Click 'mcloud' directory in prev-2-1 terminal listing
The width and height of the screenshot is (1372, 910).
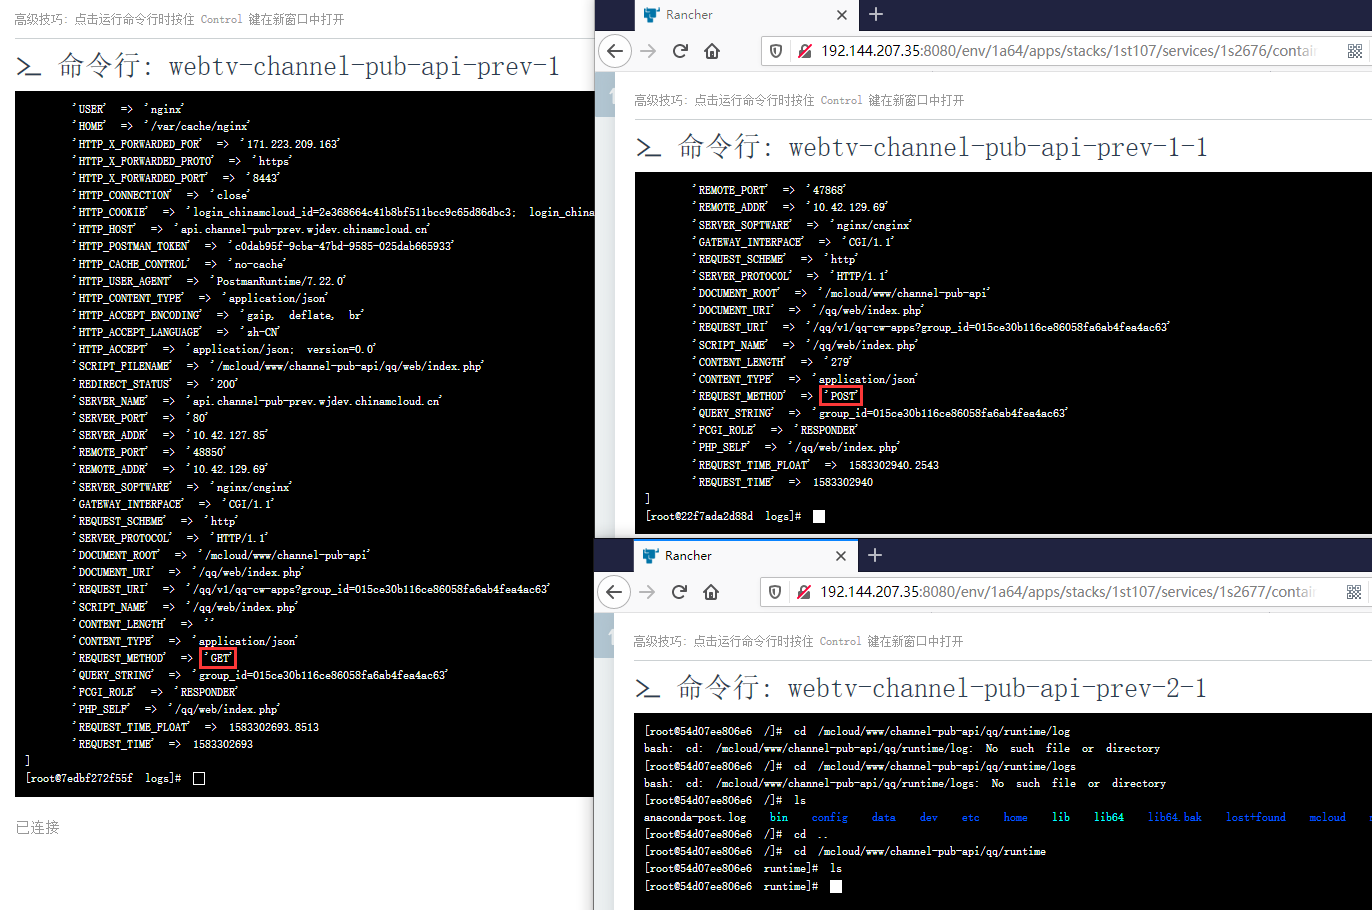[1328, 817]
